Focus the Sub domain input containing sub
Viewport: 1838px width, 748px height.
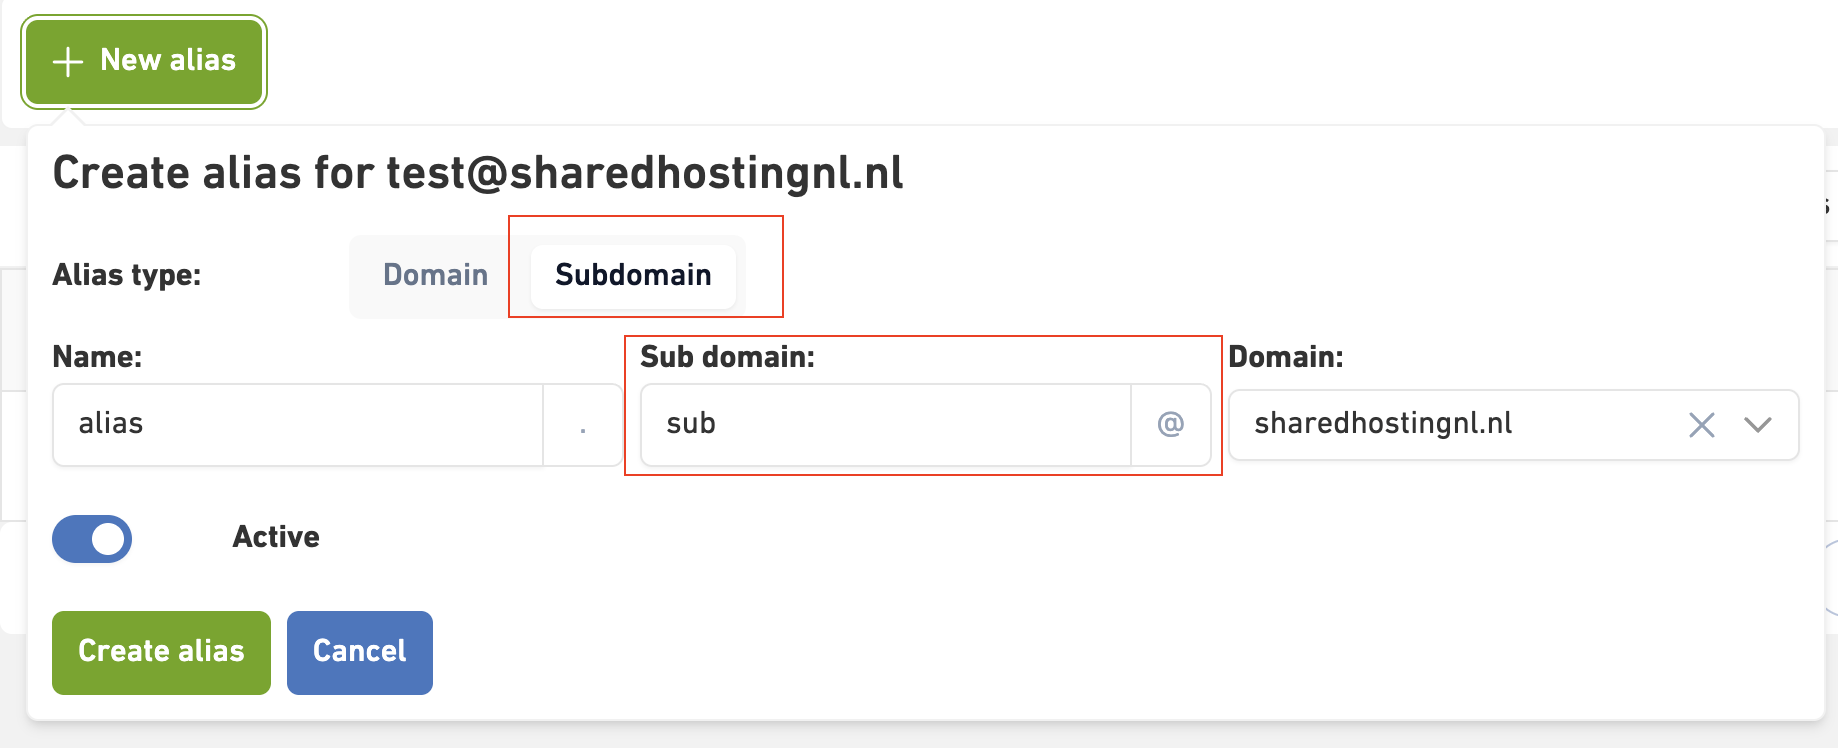[x=885, y=424]
